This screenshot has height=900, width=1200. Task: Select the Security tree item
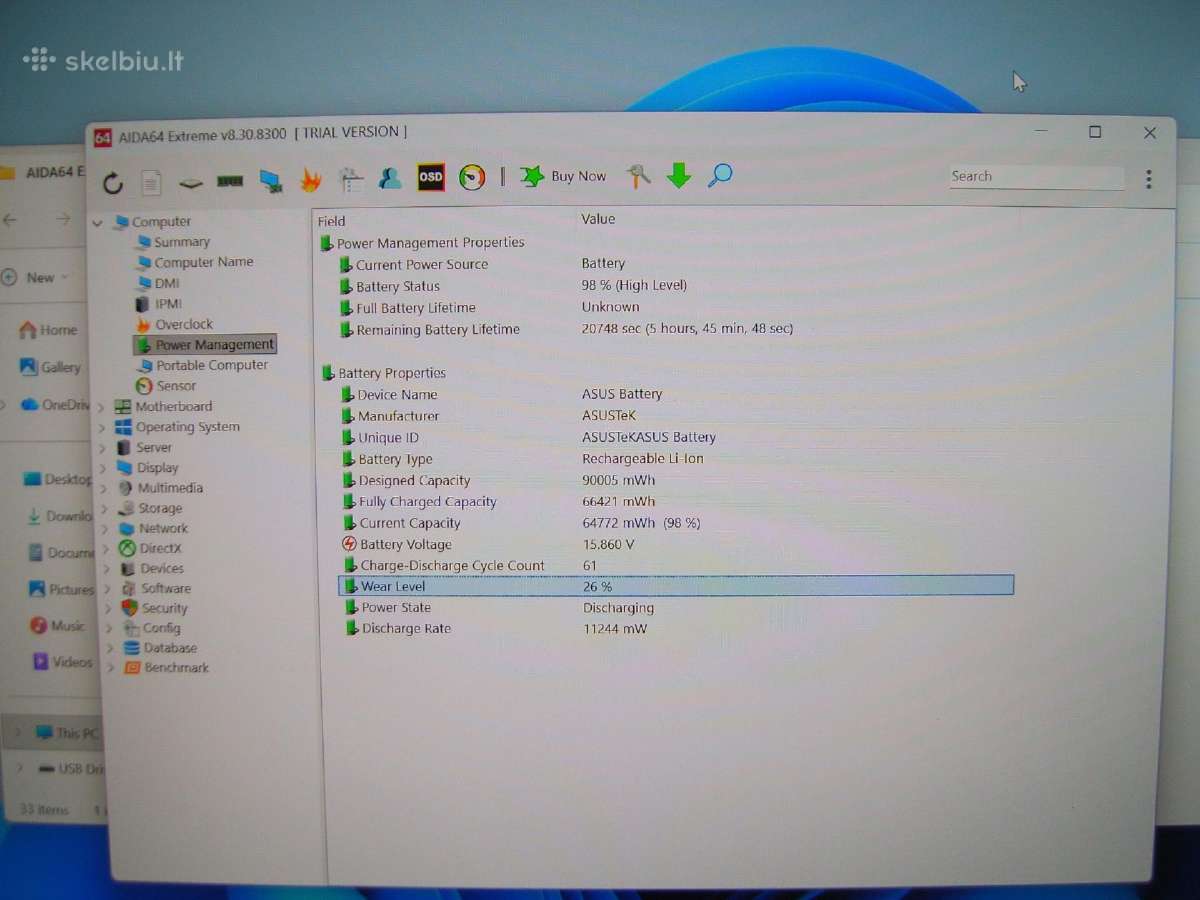pyautogui.click(x=164, y=608)
